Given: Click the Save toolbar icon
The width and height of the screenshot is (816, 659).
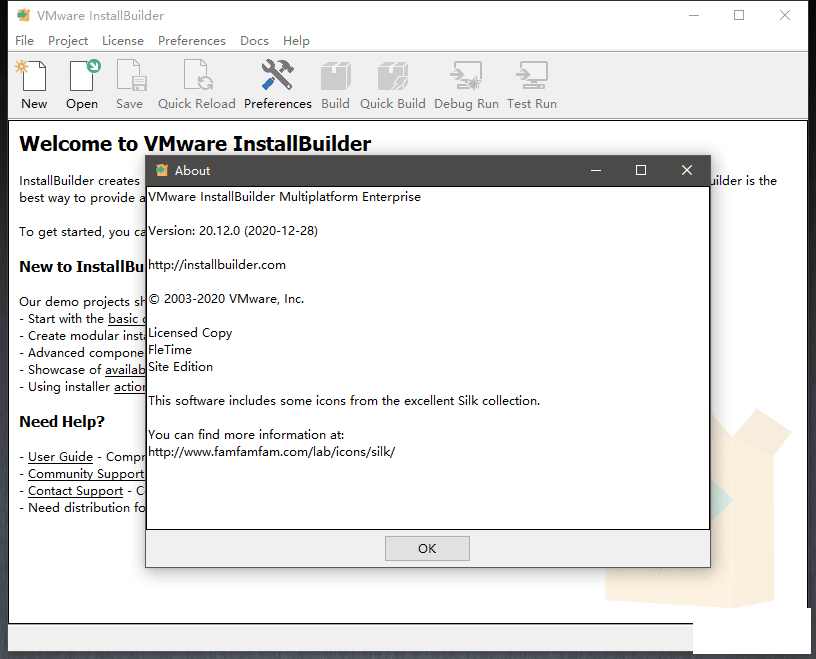Looking at the screenshot, I should point(131,76).
